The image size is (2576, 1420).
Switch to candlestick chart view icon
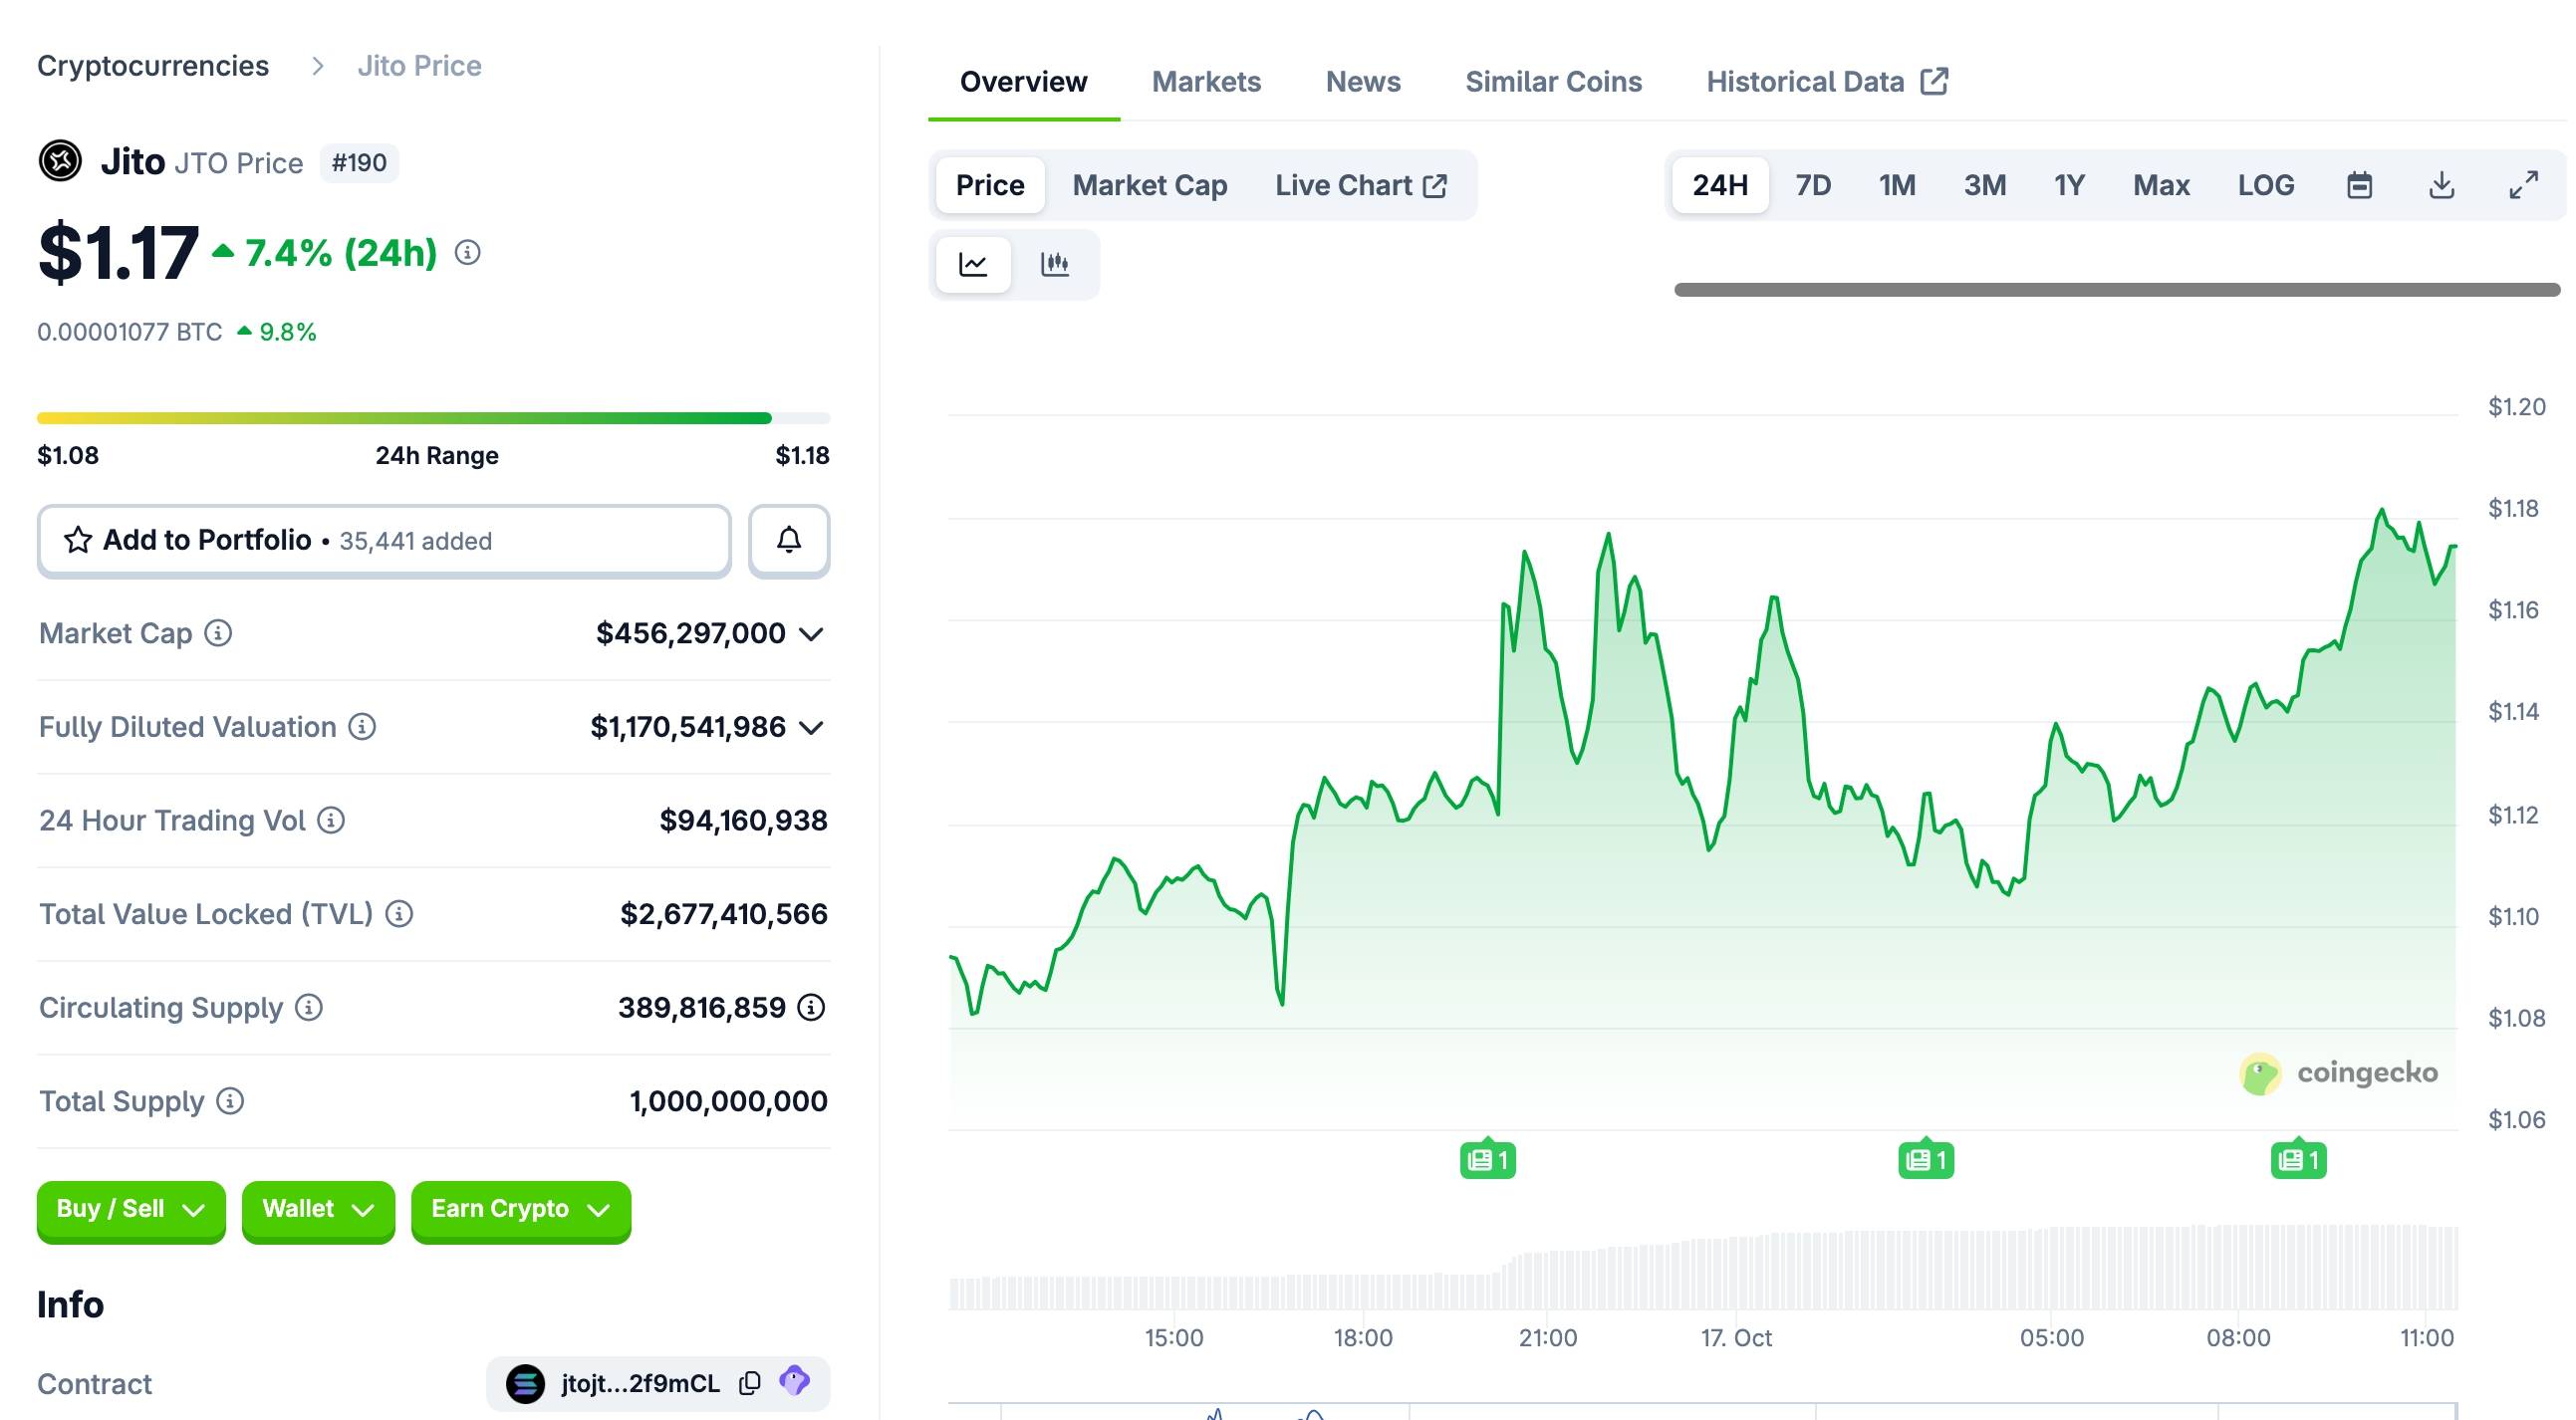click(1055, 264)
